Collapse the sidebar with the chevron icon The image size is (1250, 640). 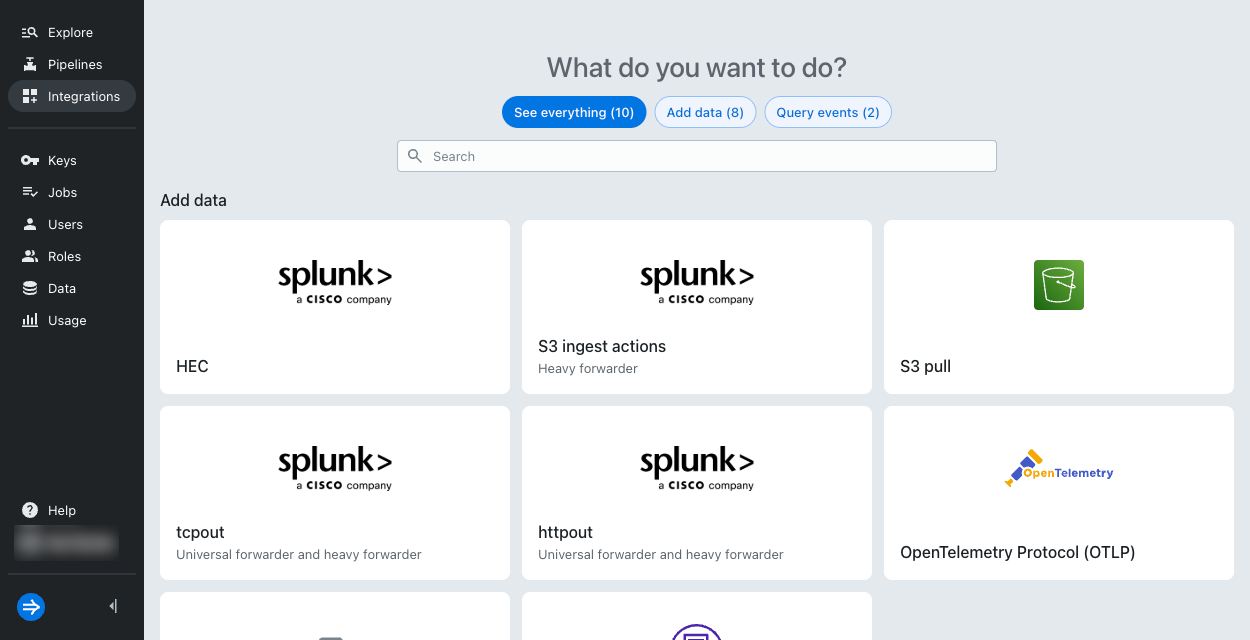113,606
